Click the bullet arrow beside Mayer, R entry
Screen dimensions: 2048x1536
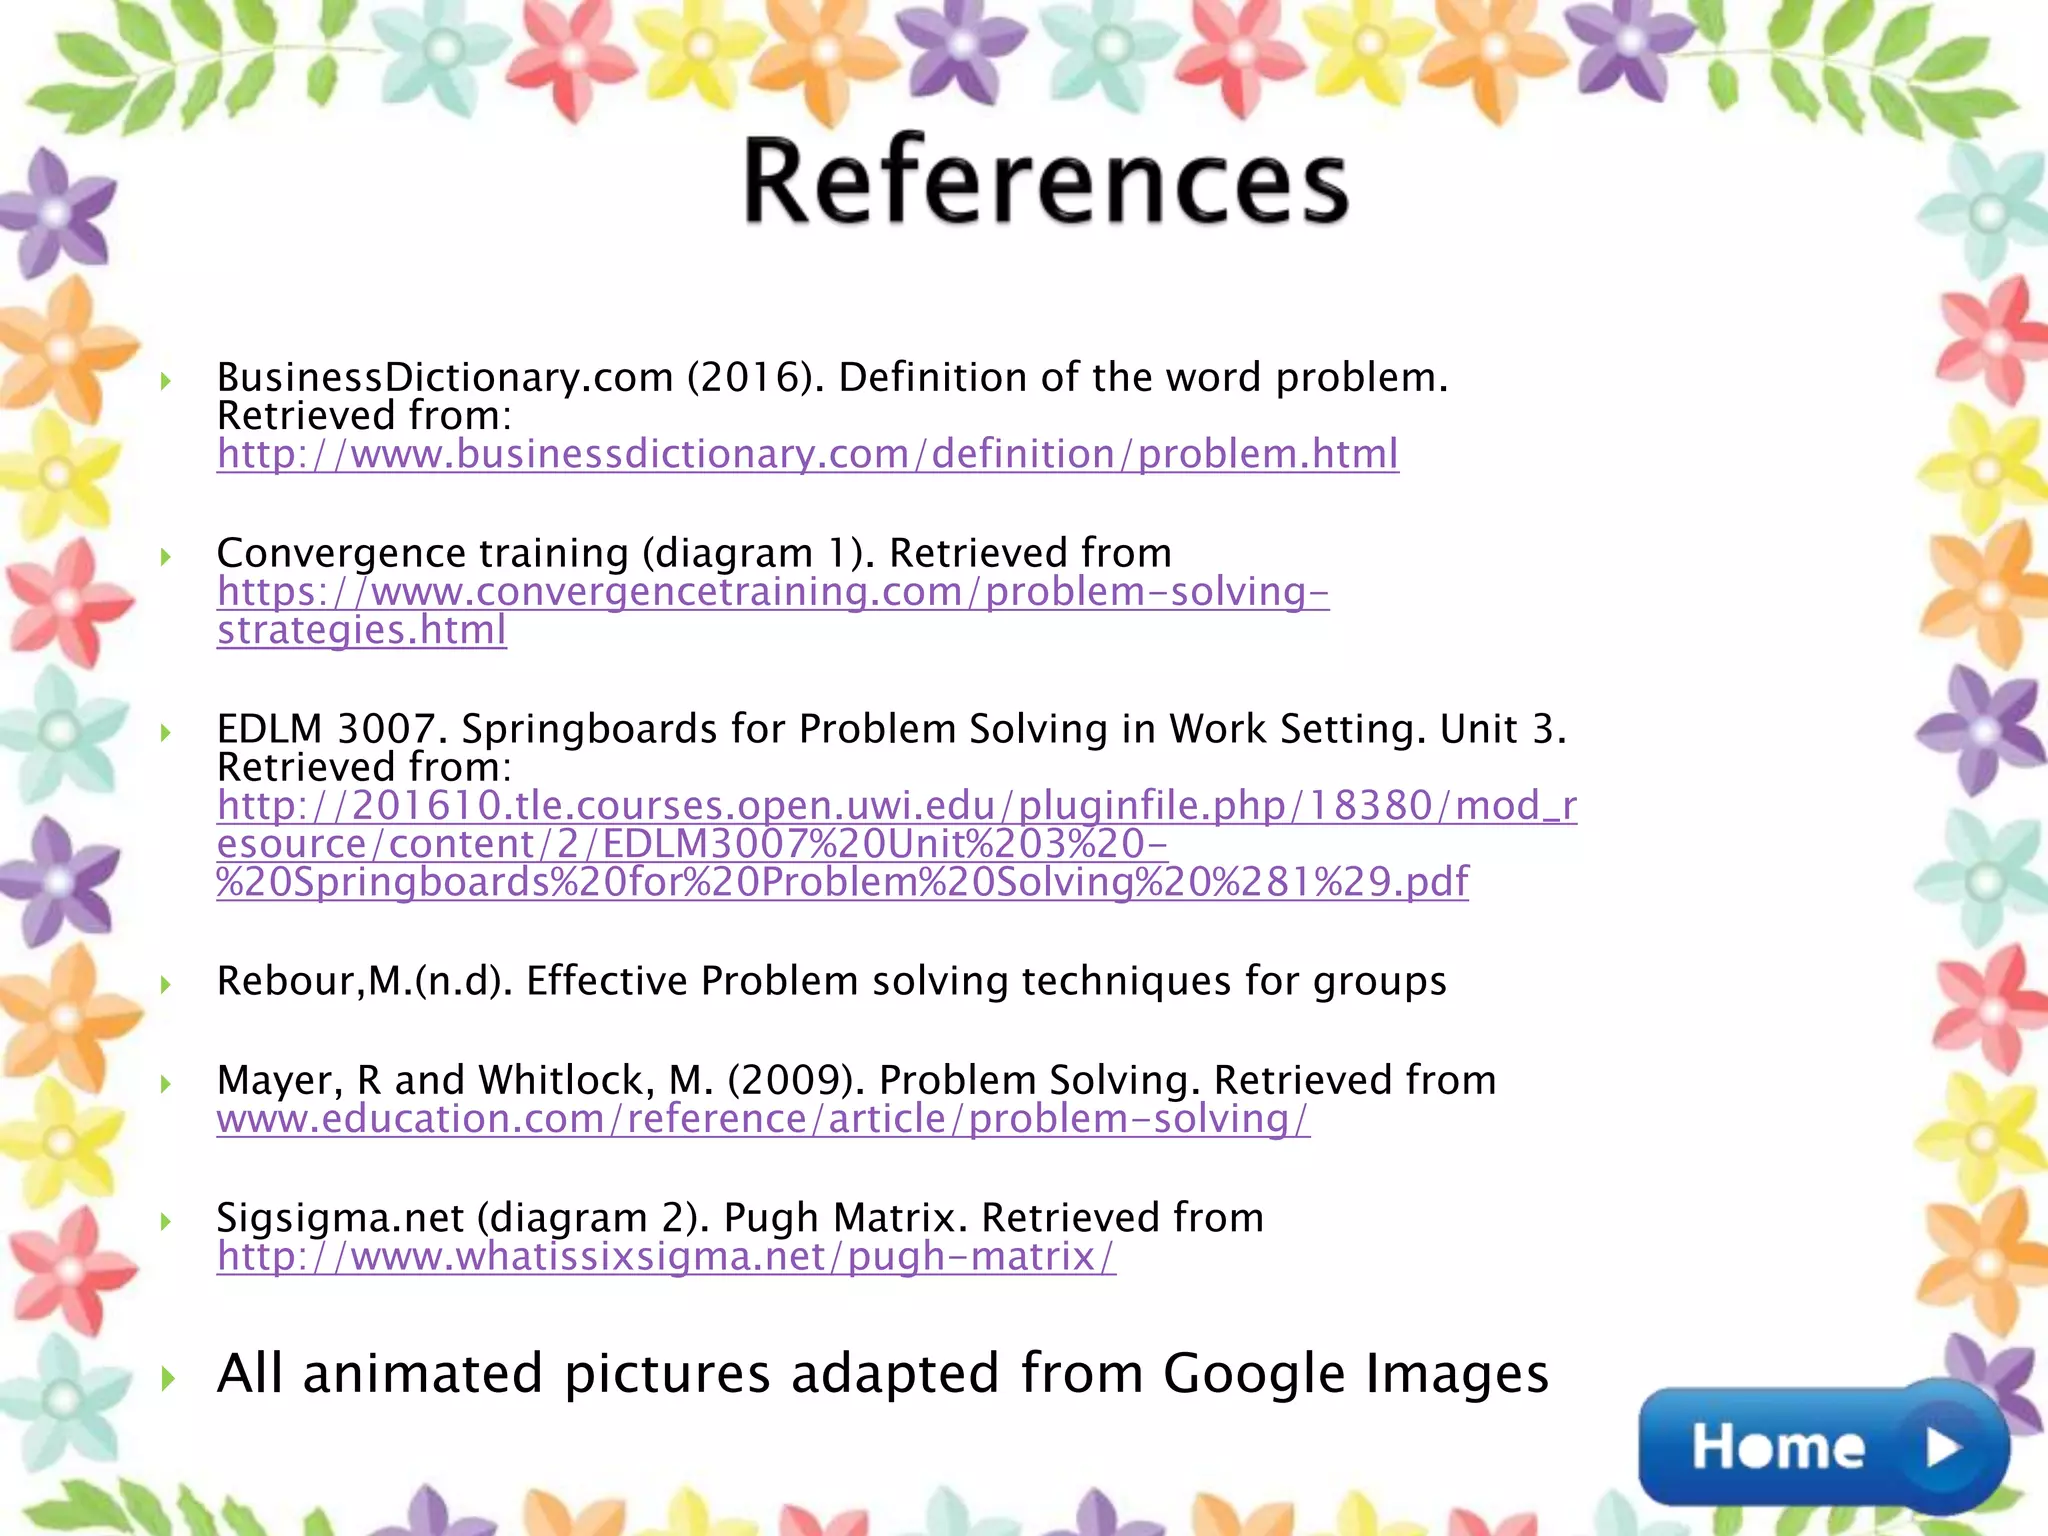[x=167, y=1084]
